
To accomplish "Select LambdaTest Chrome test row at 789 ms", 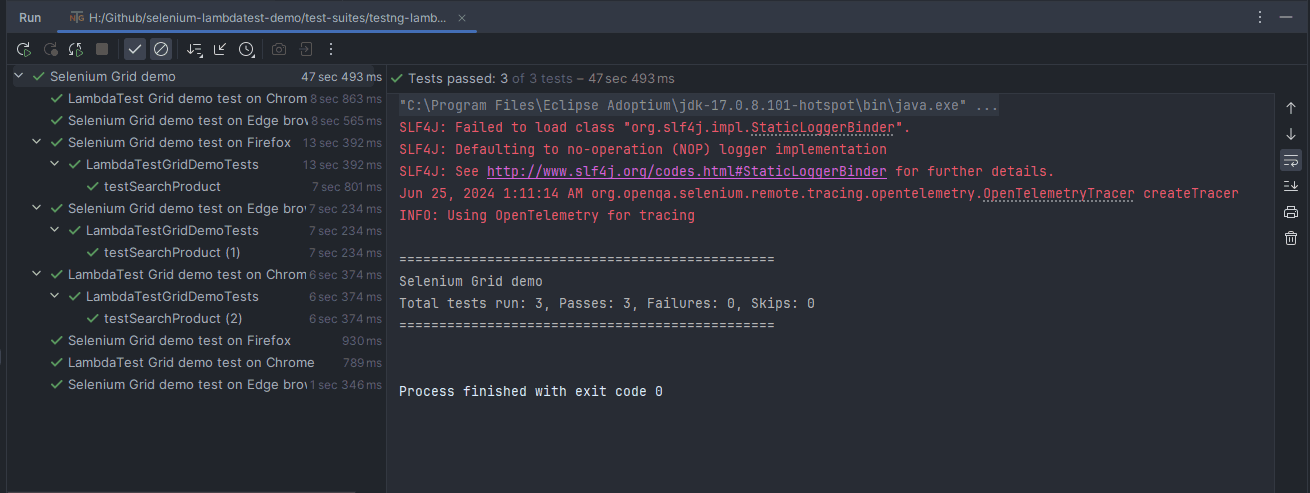I will 197,362.
